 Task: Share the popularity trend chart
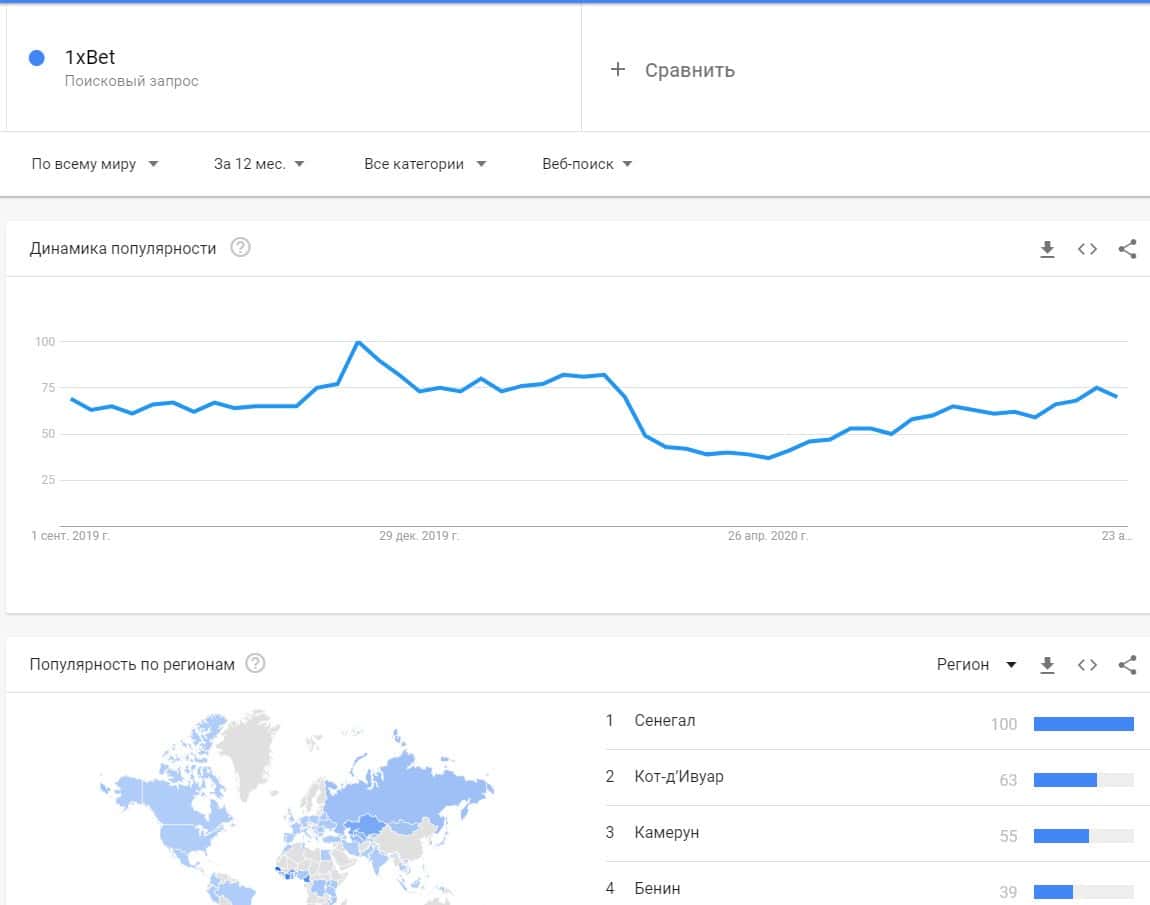[1127, 249]
